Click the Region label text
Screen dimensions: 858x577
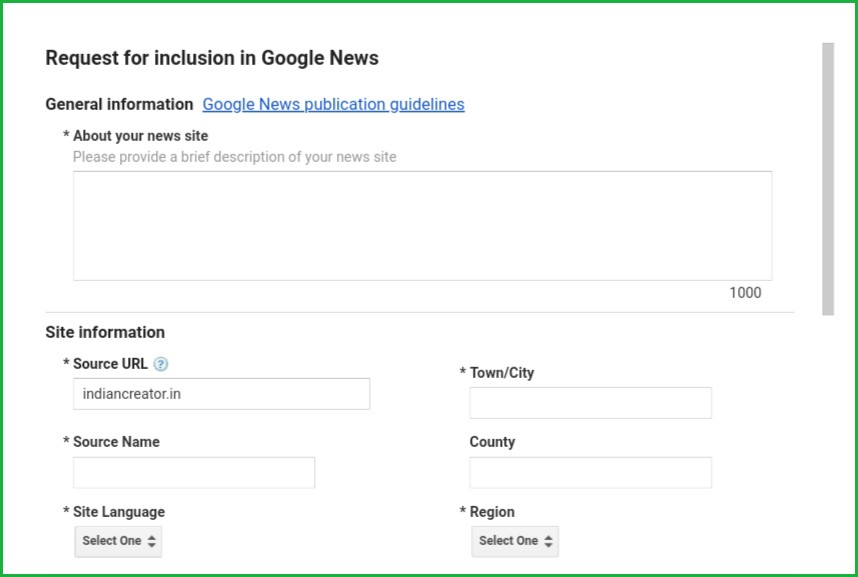[492, 512]
